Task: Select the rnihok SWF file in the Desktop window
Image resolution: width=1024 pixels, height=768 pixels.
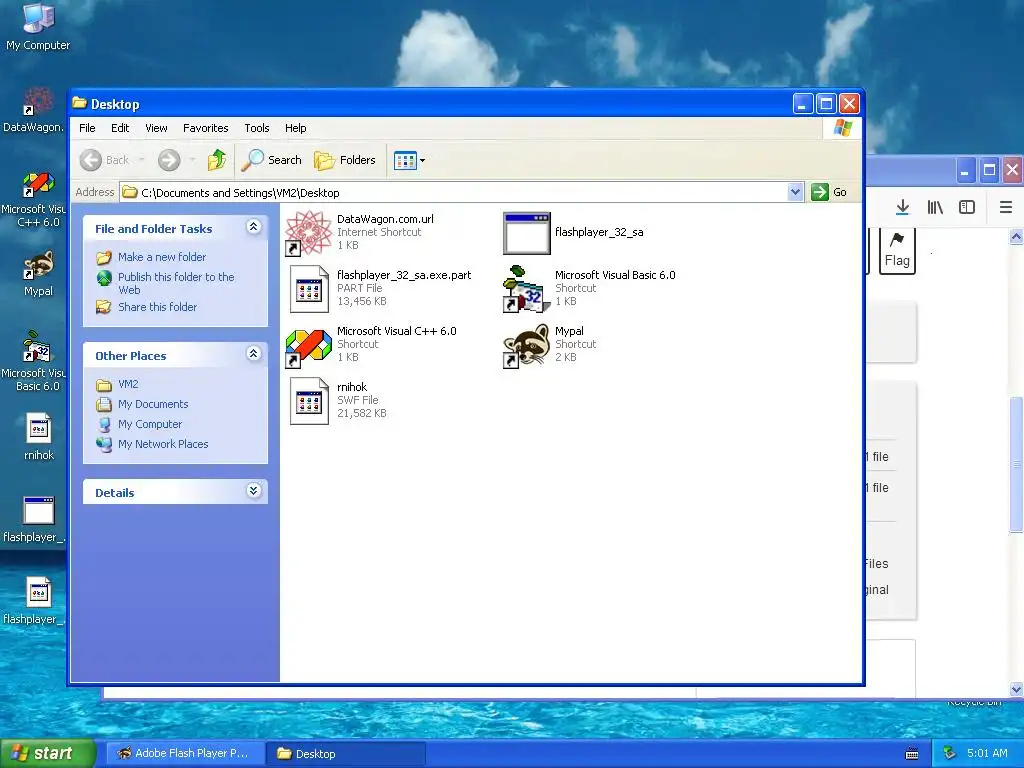Action: tap(308, 401)
